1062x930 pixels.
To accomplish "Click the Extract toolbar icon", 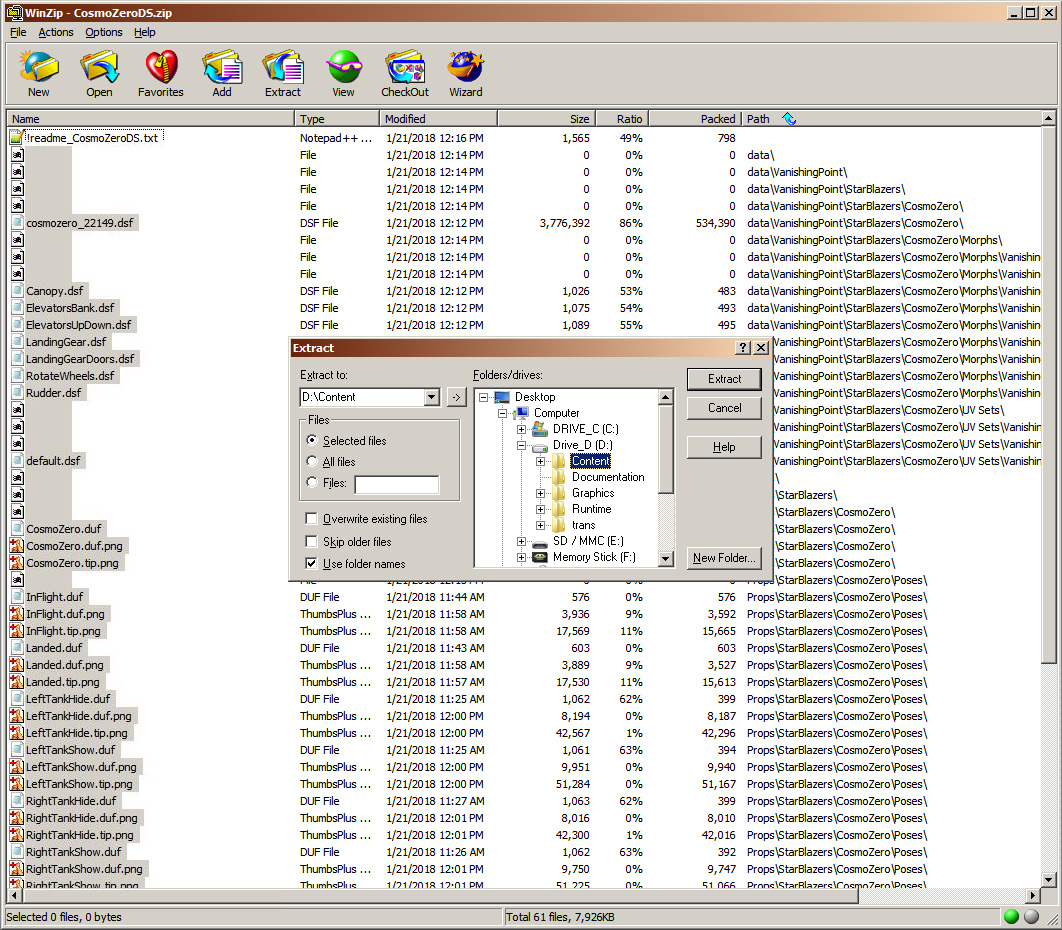I will coord(283,67).
